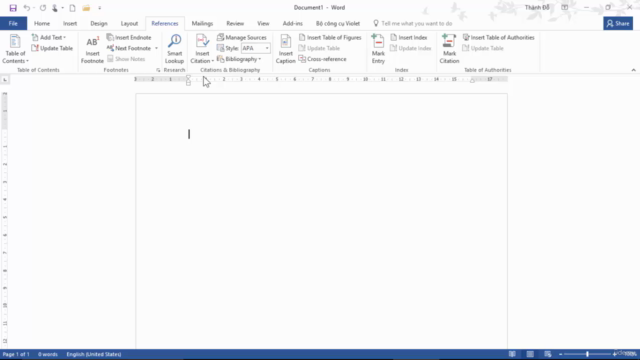The height and width of the screenshot is (360, 640).
Task: Click the zoom out minus button
Action: point(560,354)
